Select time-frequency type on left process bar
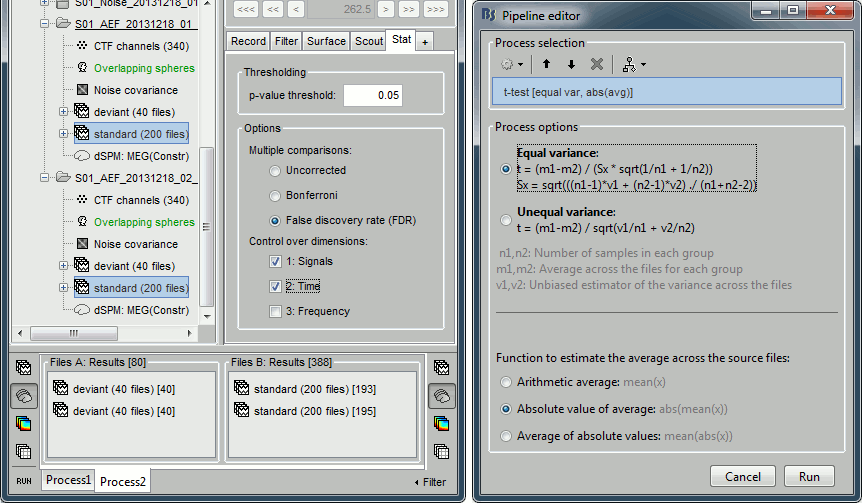The width and height of the screenshot is (862, 503). [x=23, y=423]
